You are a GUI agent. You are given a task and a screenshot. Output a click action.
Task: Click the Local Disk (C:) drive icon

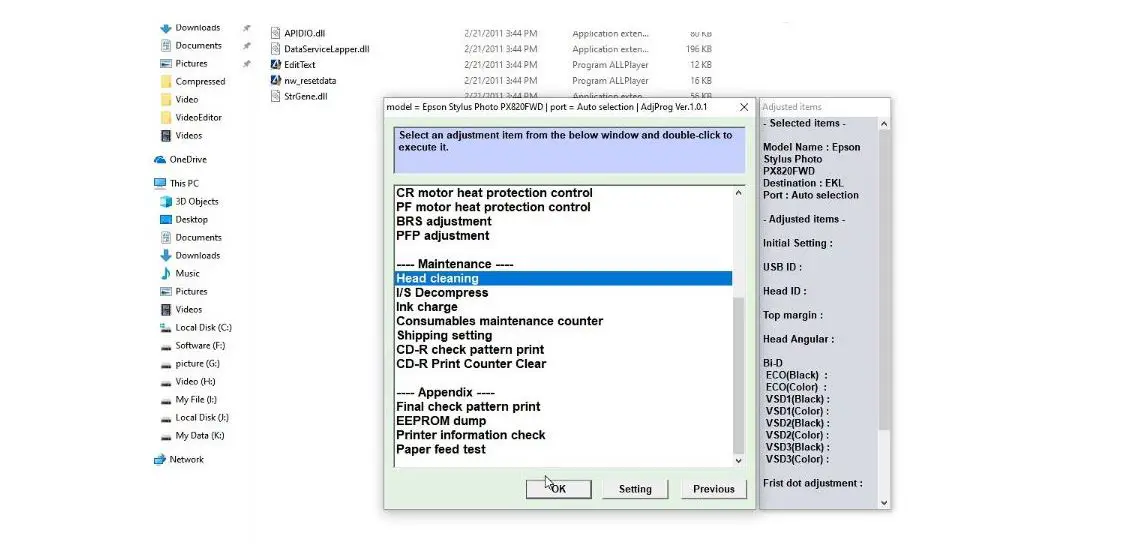point(166,328)
